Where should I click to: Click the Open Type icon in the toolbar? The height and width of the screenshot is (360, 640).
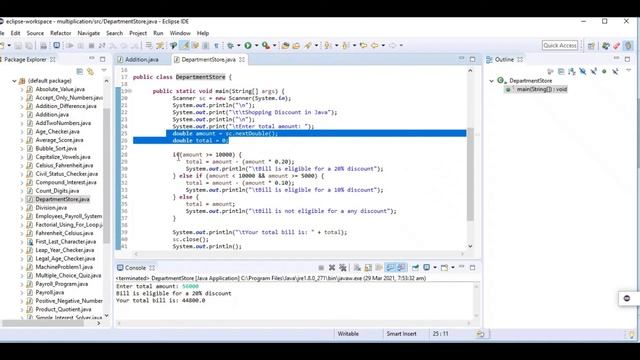[285, 45]
